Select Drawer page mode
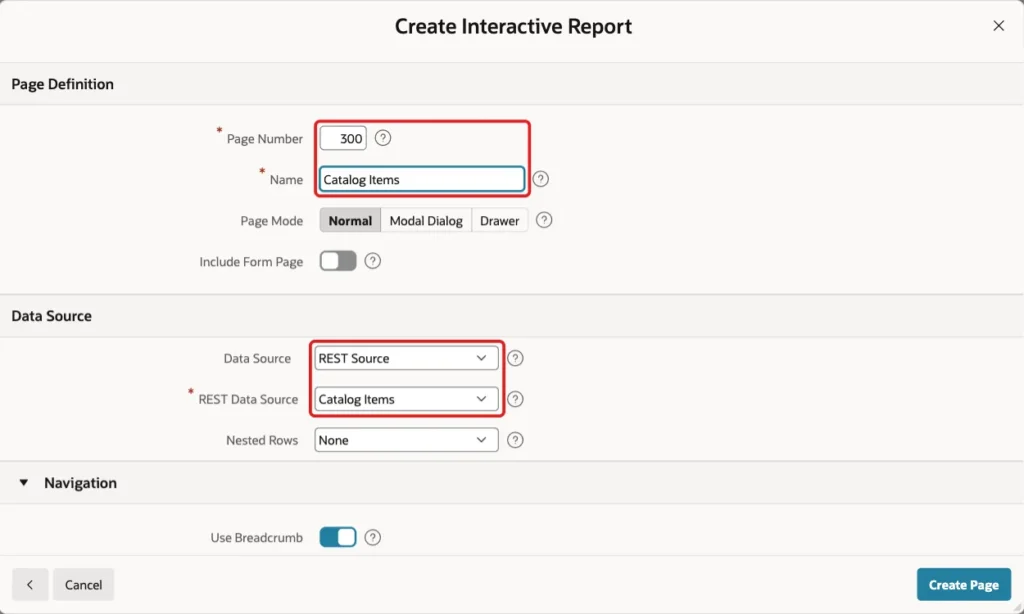The image size is (1024, 614). click(x=500, y=221)
